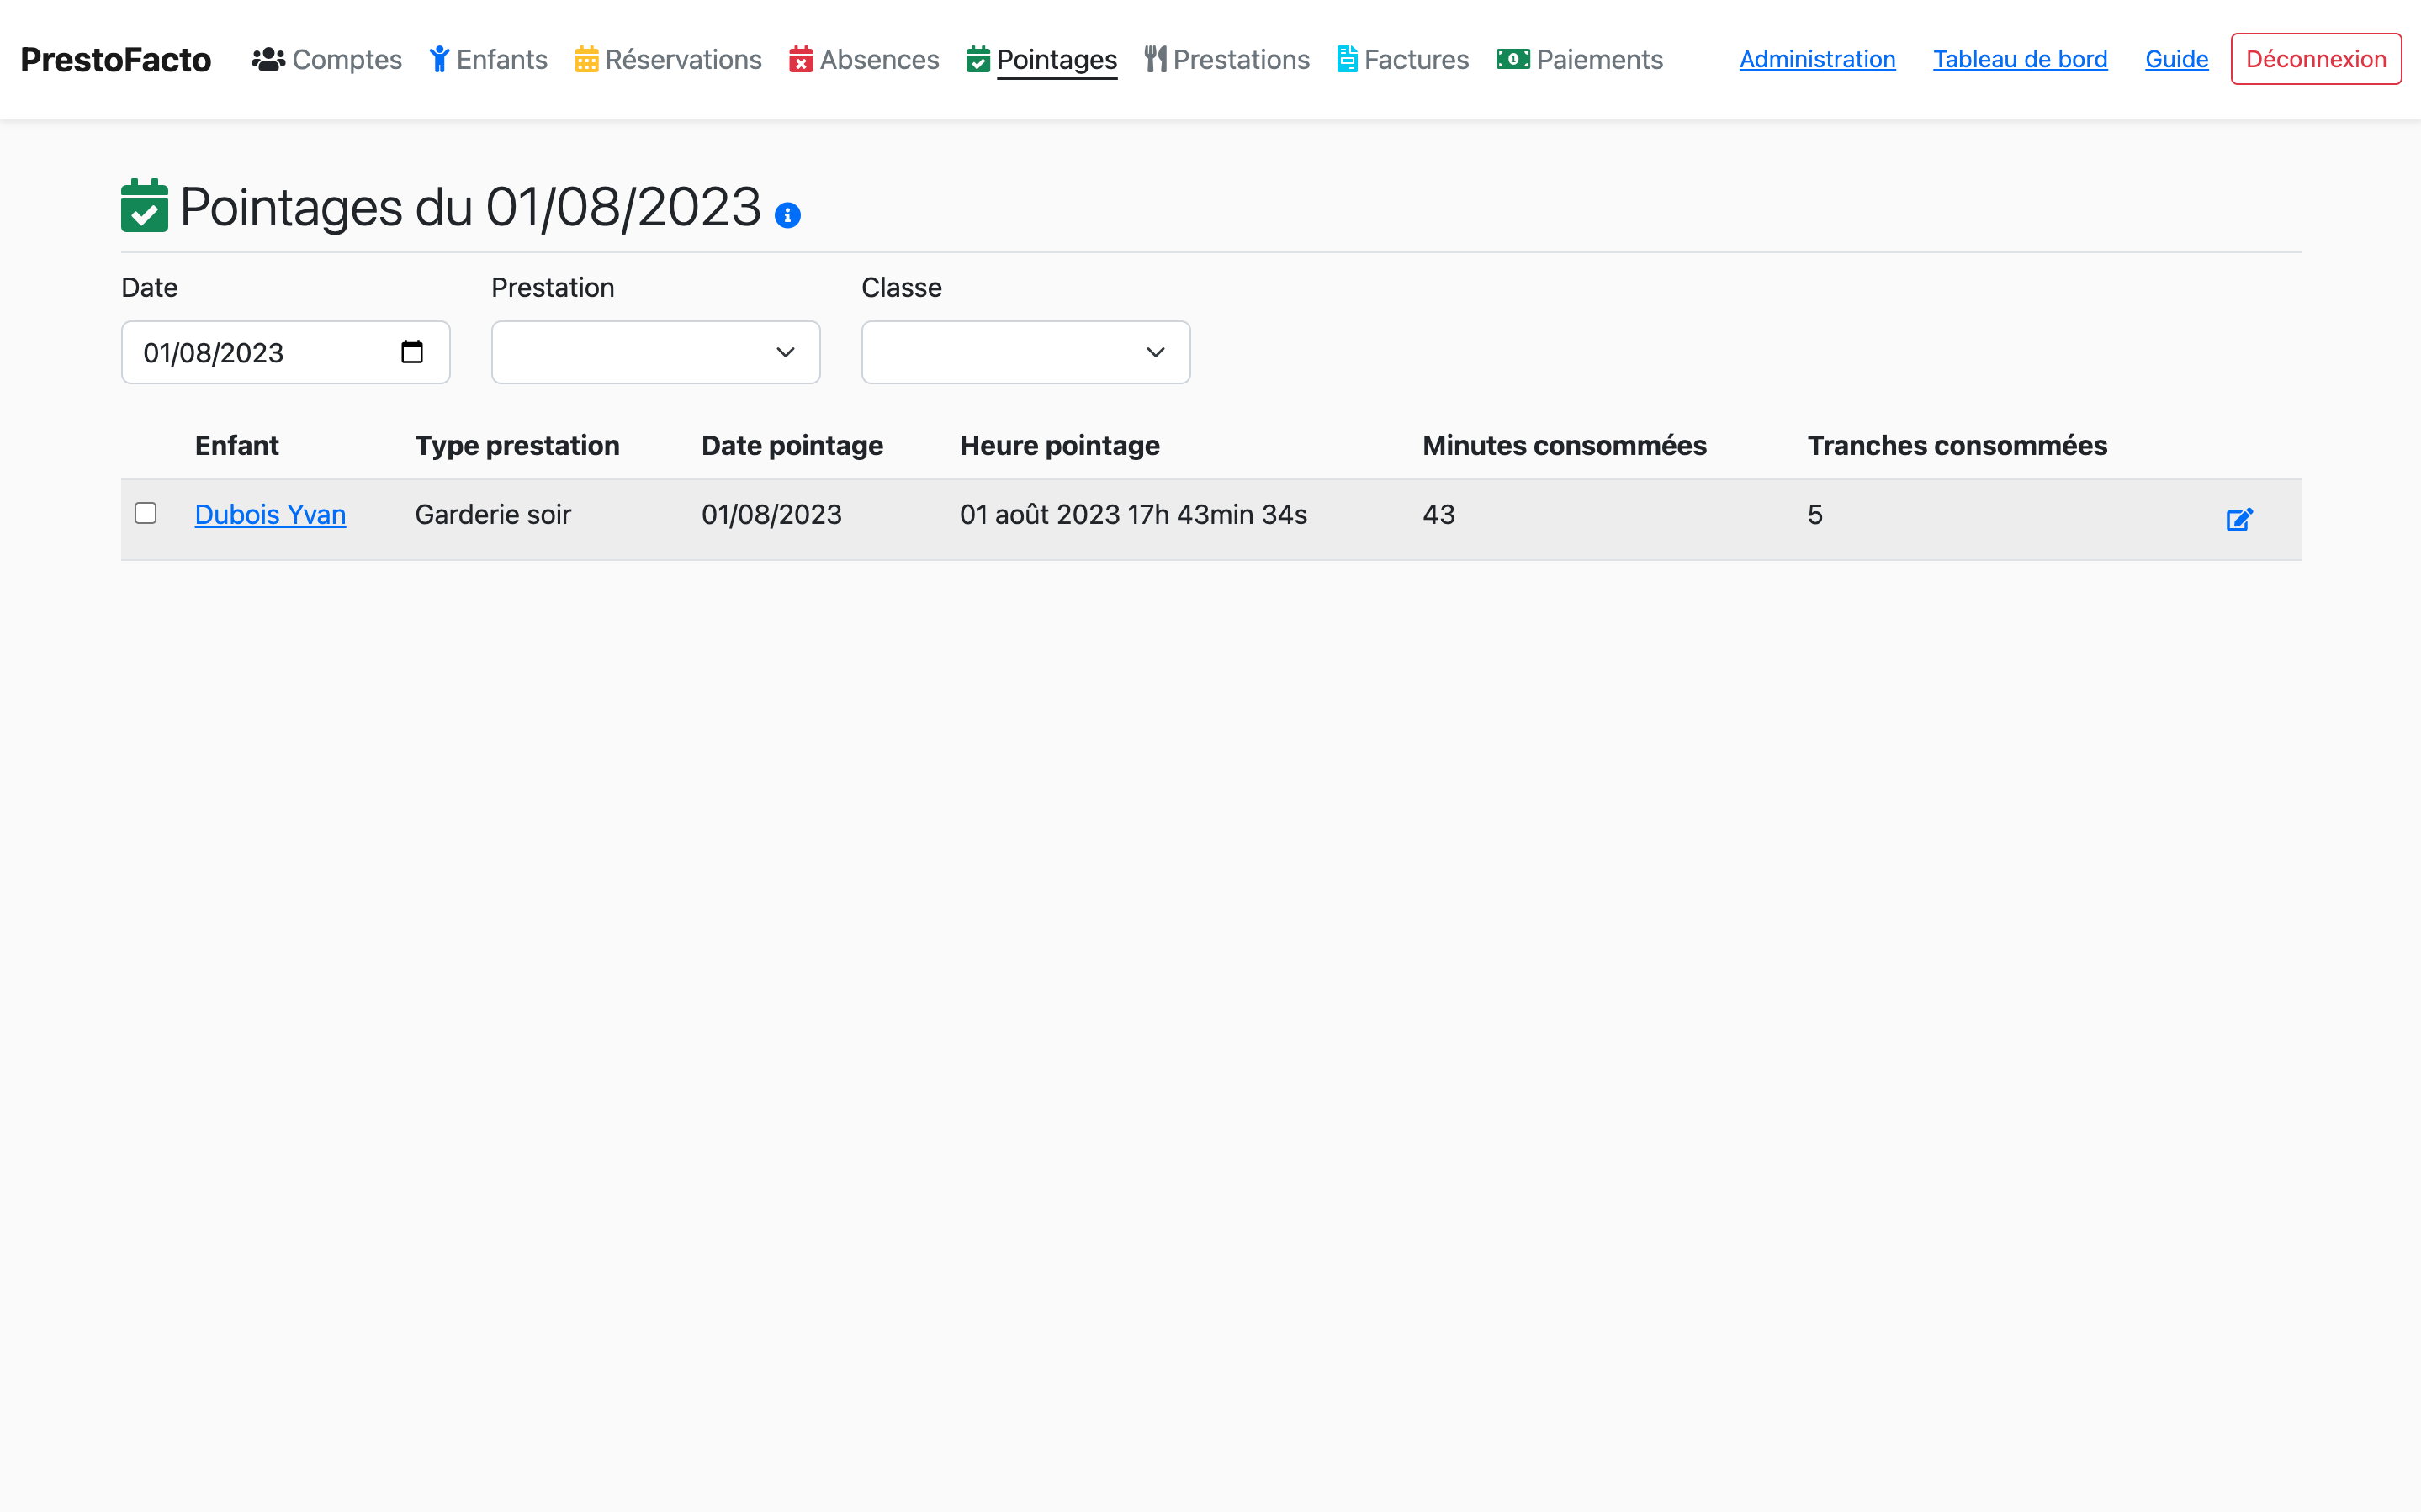Click the blue info icon beside page title
Image resolution: width=2421 pixels, height=1512 pixels.
[787, 215]
